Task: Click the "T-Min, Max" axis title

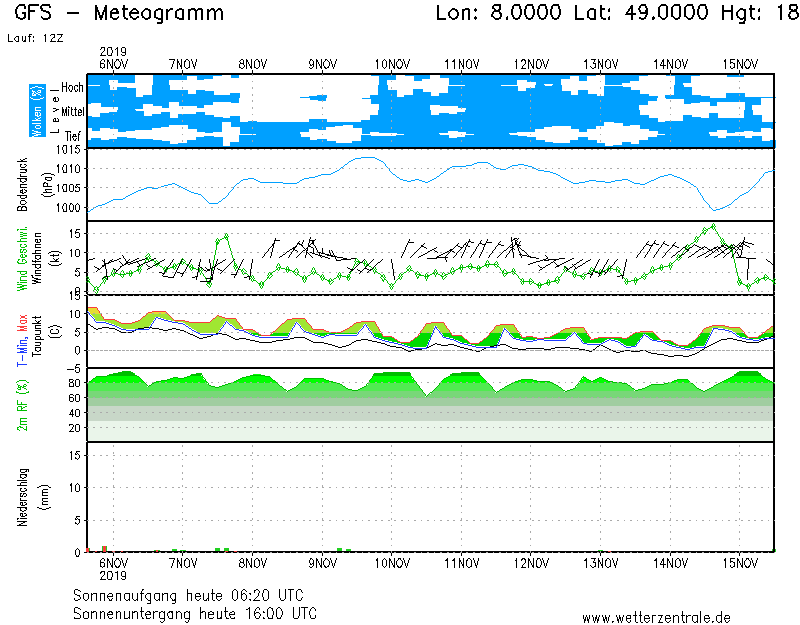Action: coord(22,340)
